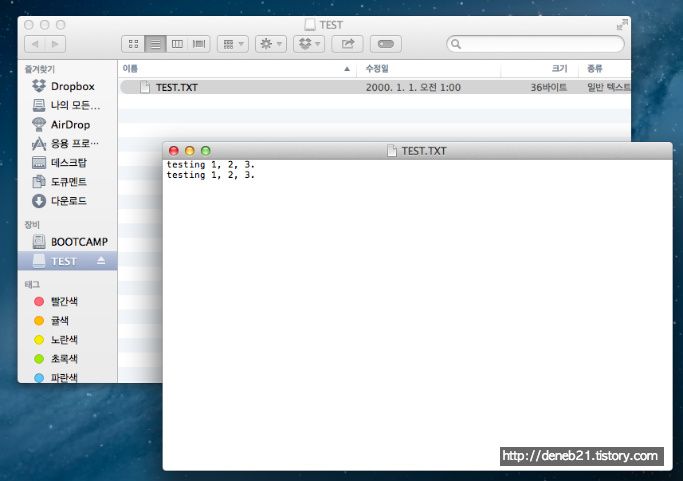Image resolution: width=683 pixels, height=481 pixels.
Task: Click TEST.TXT modified date 2000. 1. 1.
Action: (x=413, y=88)
